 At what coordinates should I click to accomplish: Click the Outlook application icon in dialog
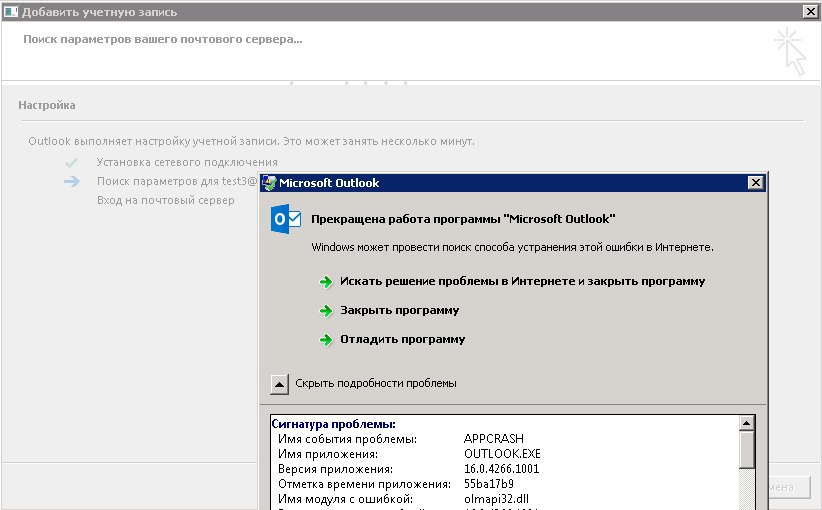point(286,219)
